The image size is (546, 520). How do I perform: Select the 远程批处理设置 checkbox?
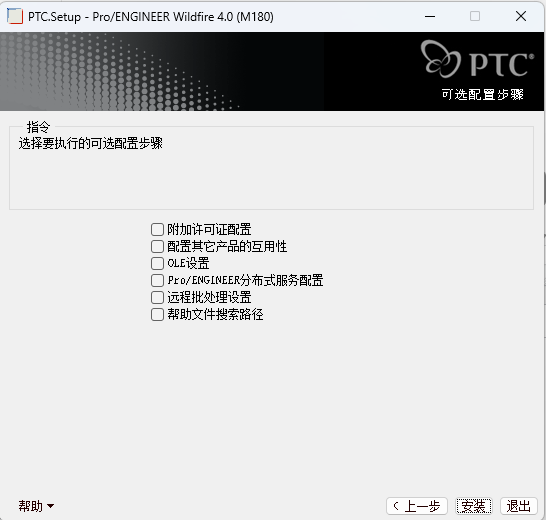click(157, 297)
